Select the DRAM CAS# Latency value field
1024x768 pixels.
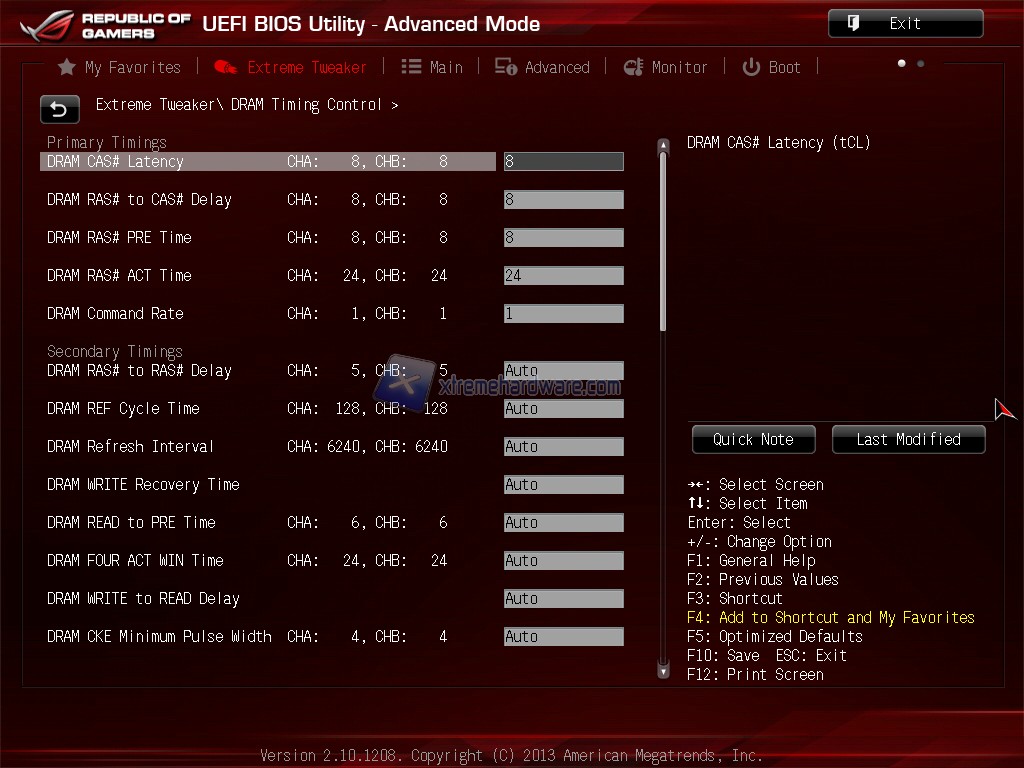[x=563, y=161]
